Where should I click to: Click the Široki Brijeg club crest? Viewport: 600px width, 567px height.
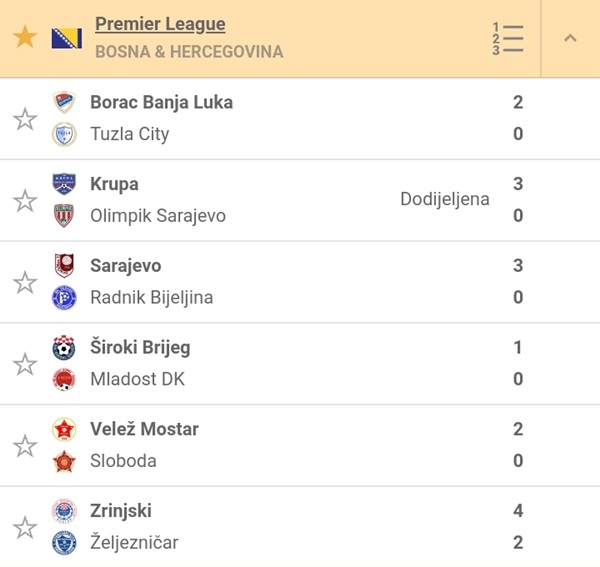pos(64,348)
